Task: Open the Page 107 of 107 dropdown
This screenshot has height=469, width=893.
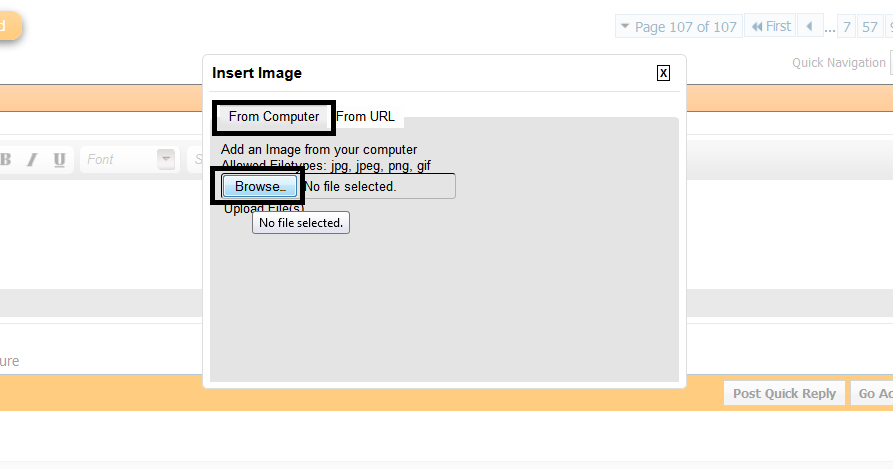Action: coord(678,27)
